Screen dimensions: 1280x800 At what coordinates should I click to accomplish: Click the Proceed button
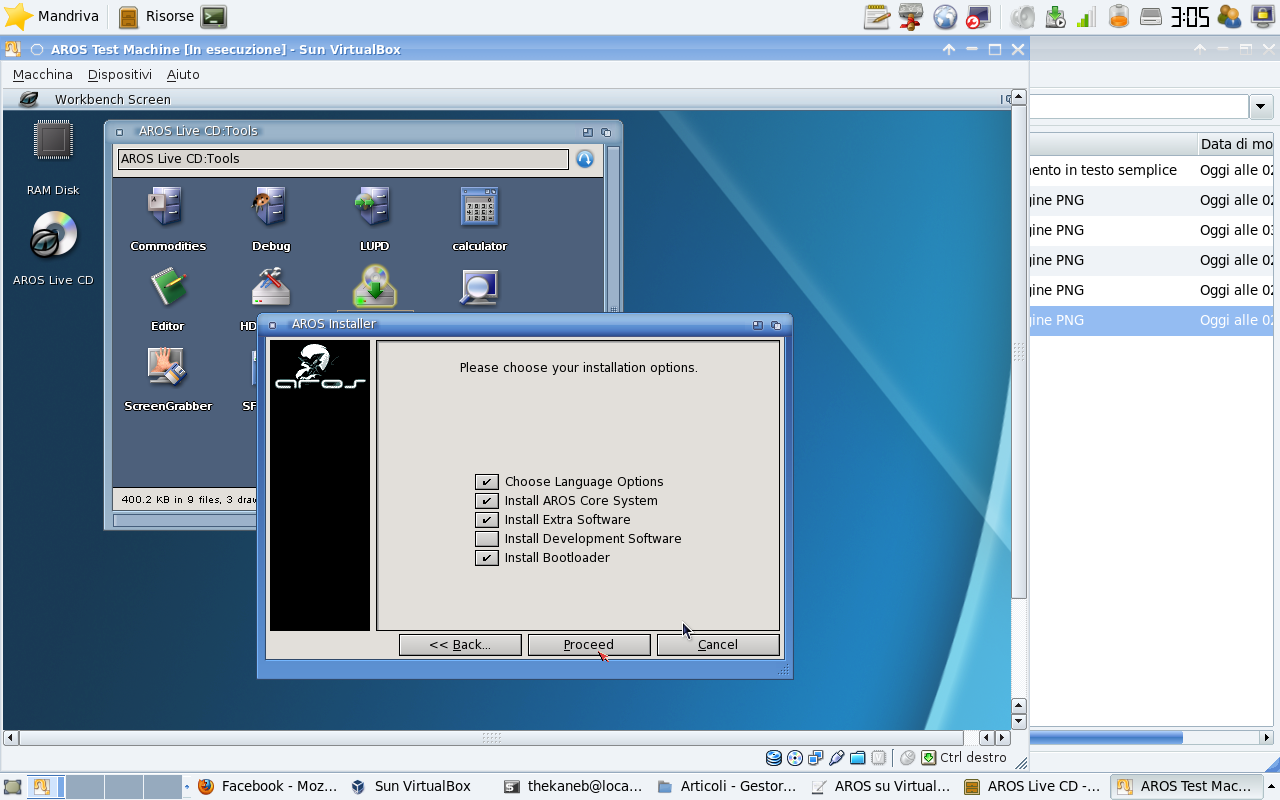pyautogui.click(x=589, y=645)
